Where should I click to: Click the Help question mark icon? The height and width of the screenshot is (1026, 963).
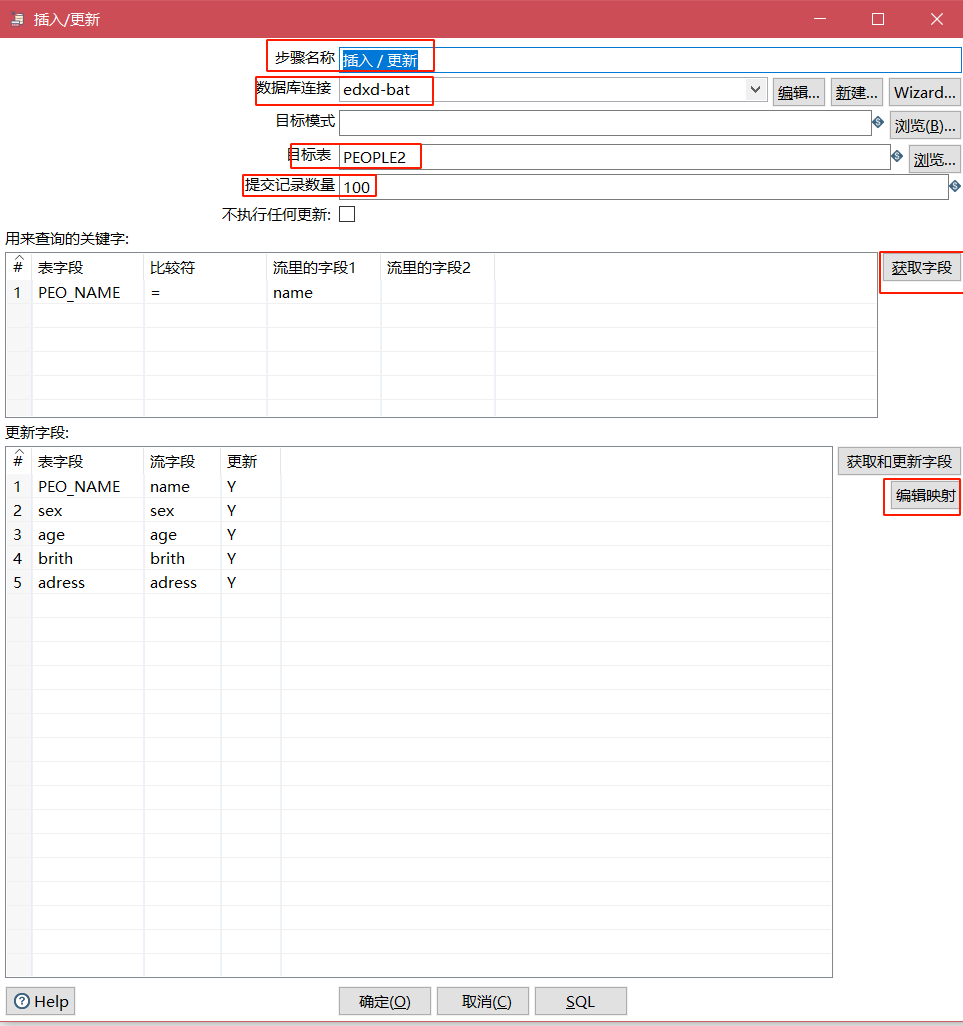click(23, 1001)
